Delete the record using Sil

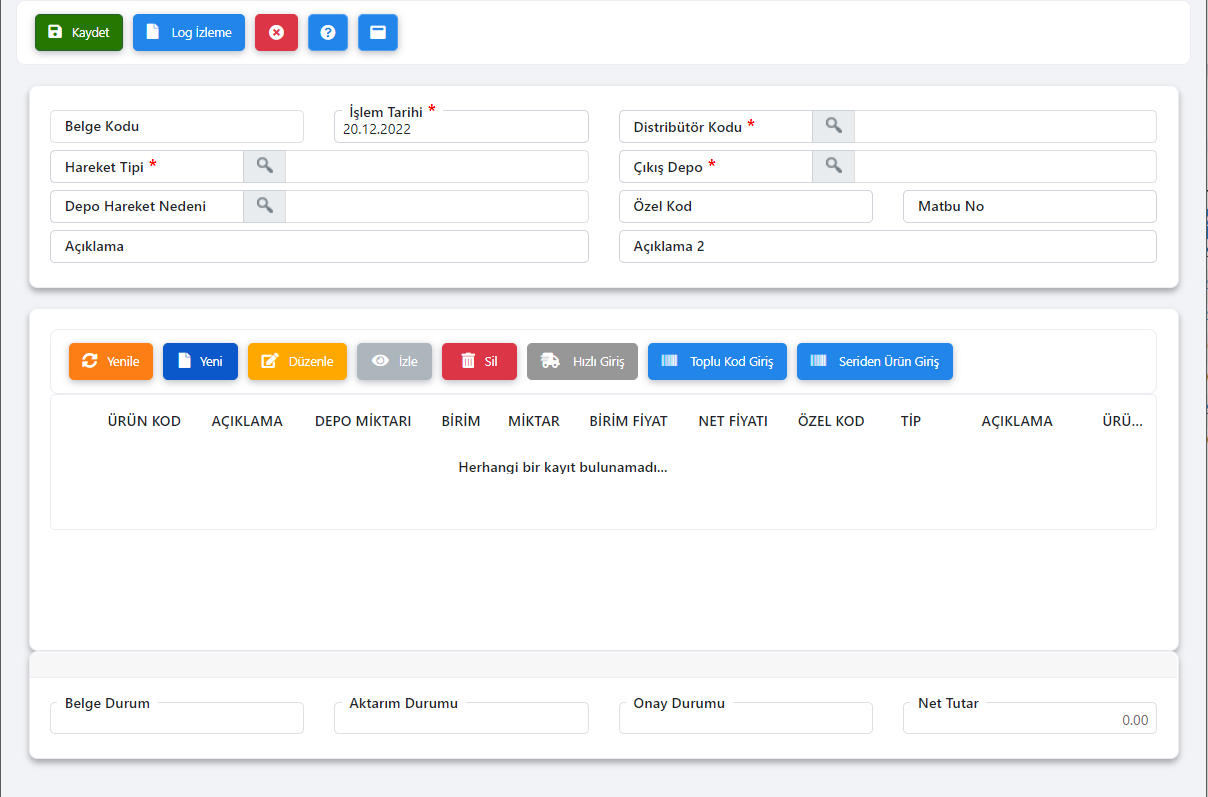point(479,361)
